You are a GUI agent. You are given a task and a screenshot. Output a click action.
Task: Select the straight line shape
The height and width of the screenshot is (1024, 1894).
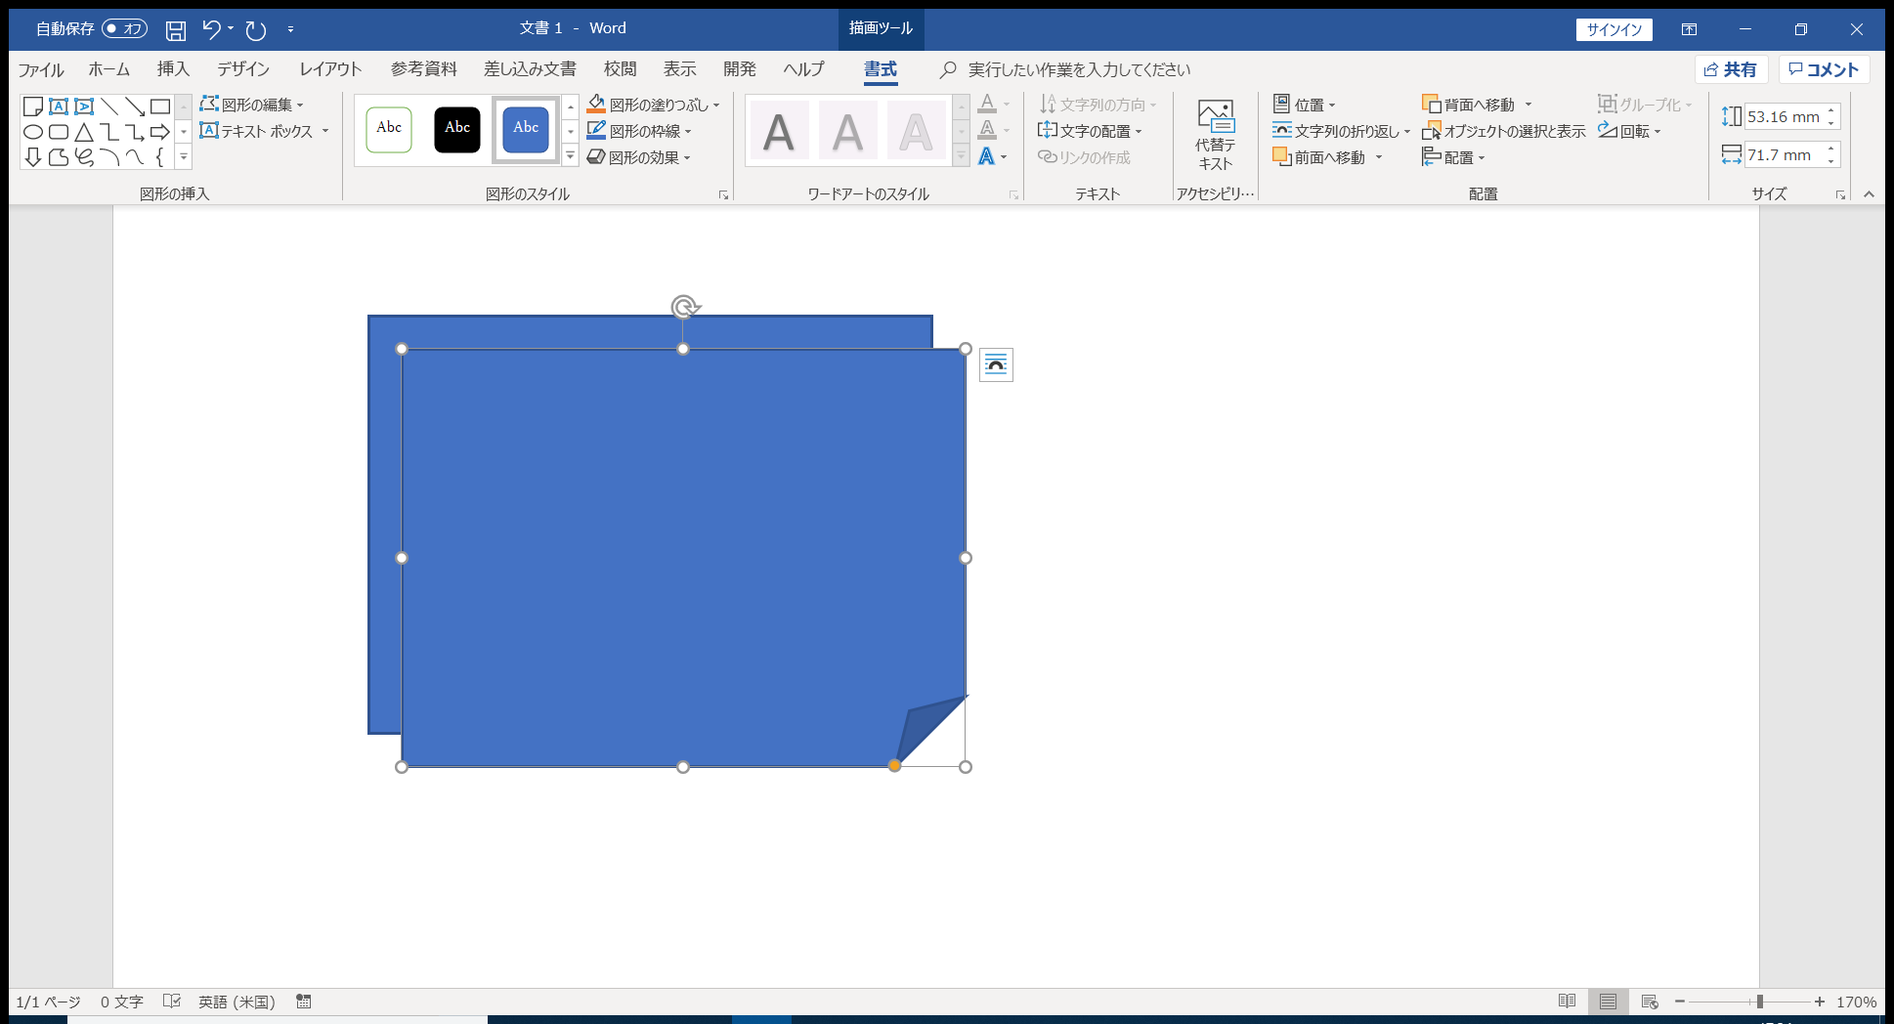[x=109, y=106]
